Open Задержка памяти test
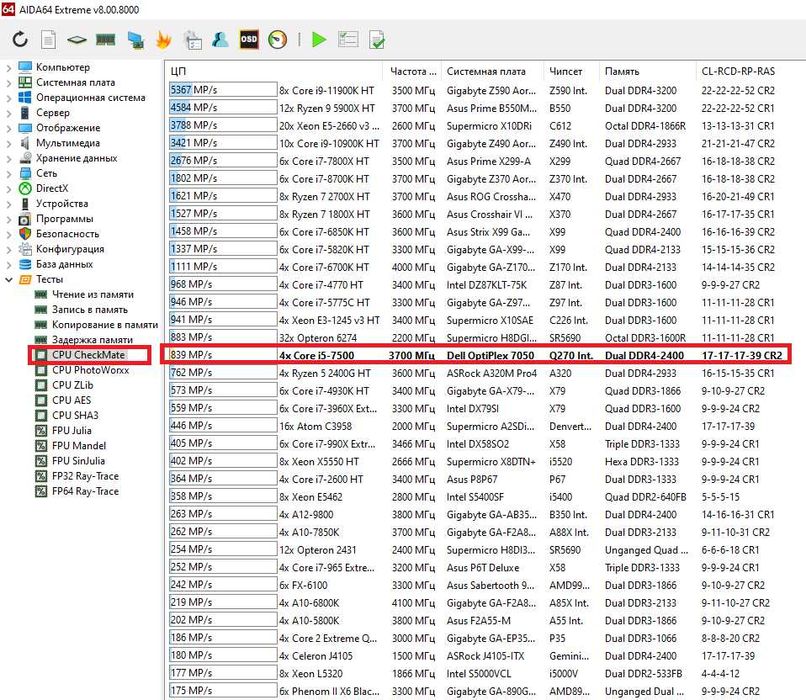 (92, 340)
